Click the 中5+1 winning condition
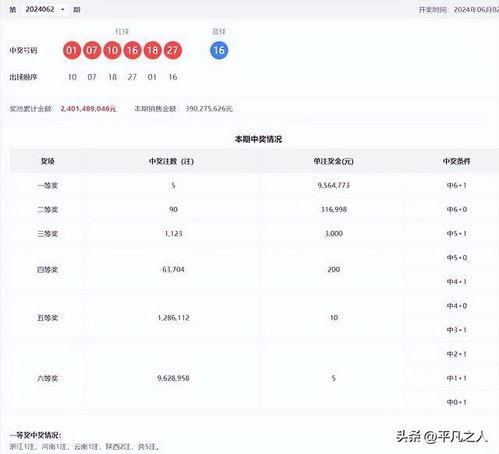 pos(457,234)
